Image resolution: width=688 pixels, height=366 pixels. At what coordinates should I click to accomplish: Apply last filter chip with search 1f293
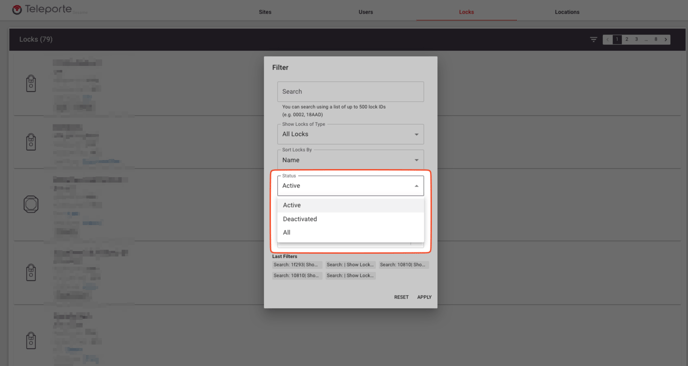click(x=297, y=265)
